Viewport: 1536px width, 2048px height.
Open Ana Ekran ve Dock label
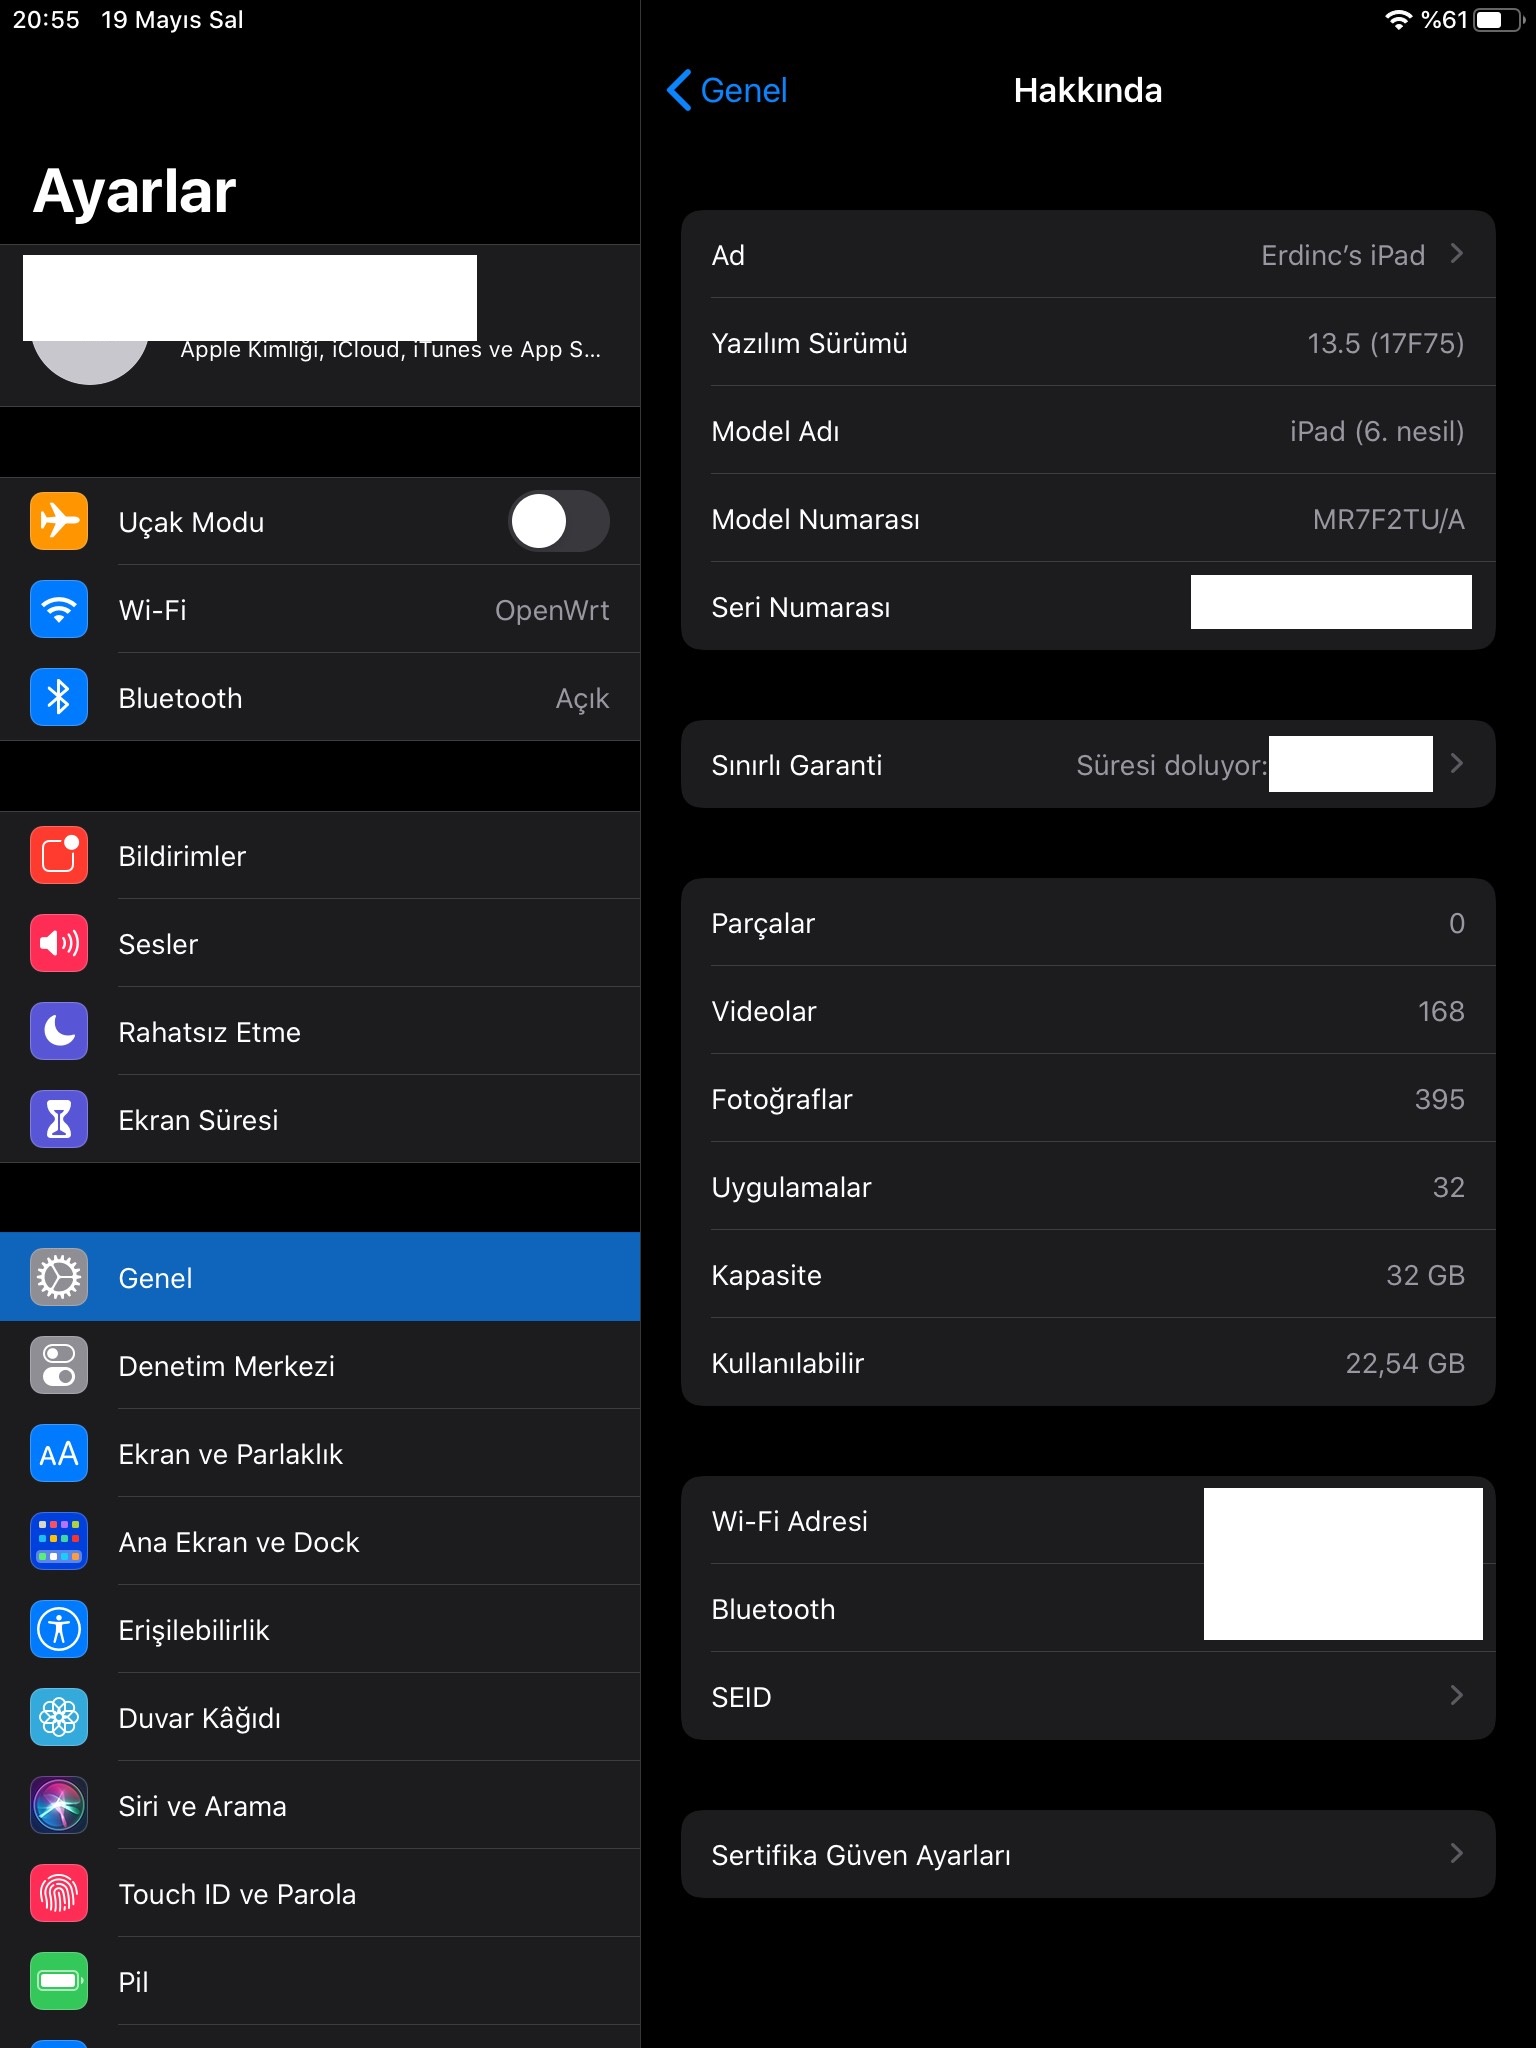(x=238, y=1542)
